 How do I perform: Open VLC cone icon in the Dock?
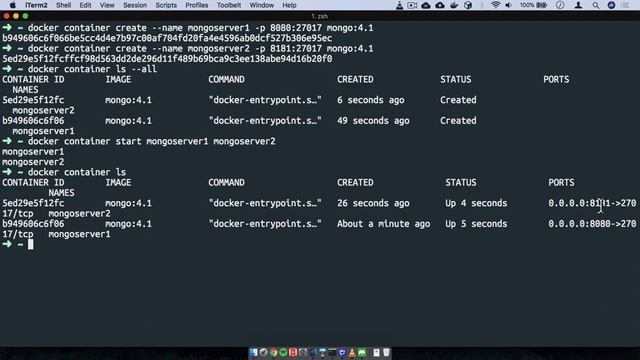click(x=352, y=352)
